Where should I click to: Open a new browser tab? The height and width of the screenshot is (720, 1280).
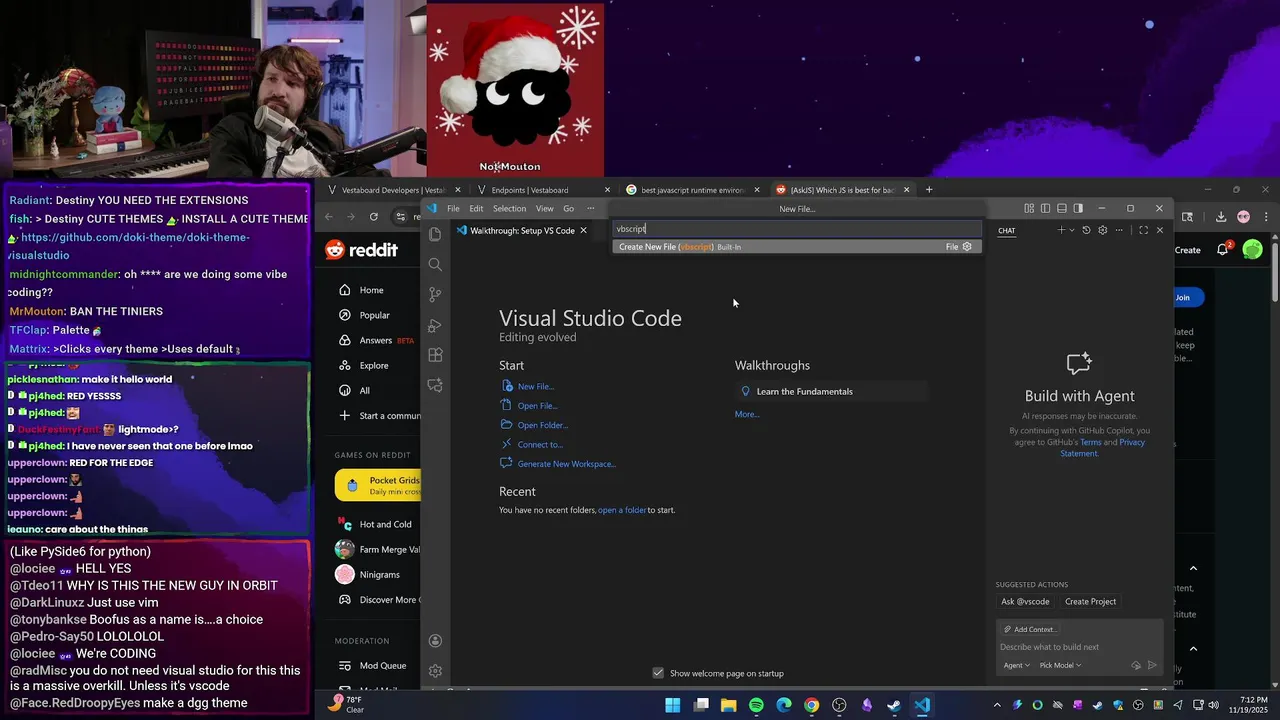(929, 190)
